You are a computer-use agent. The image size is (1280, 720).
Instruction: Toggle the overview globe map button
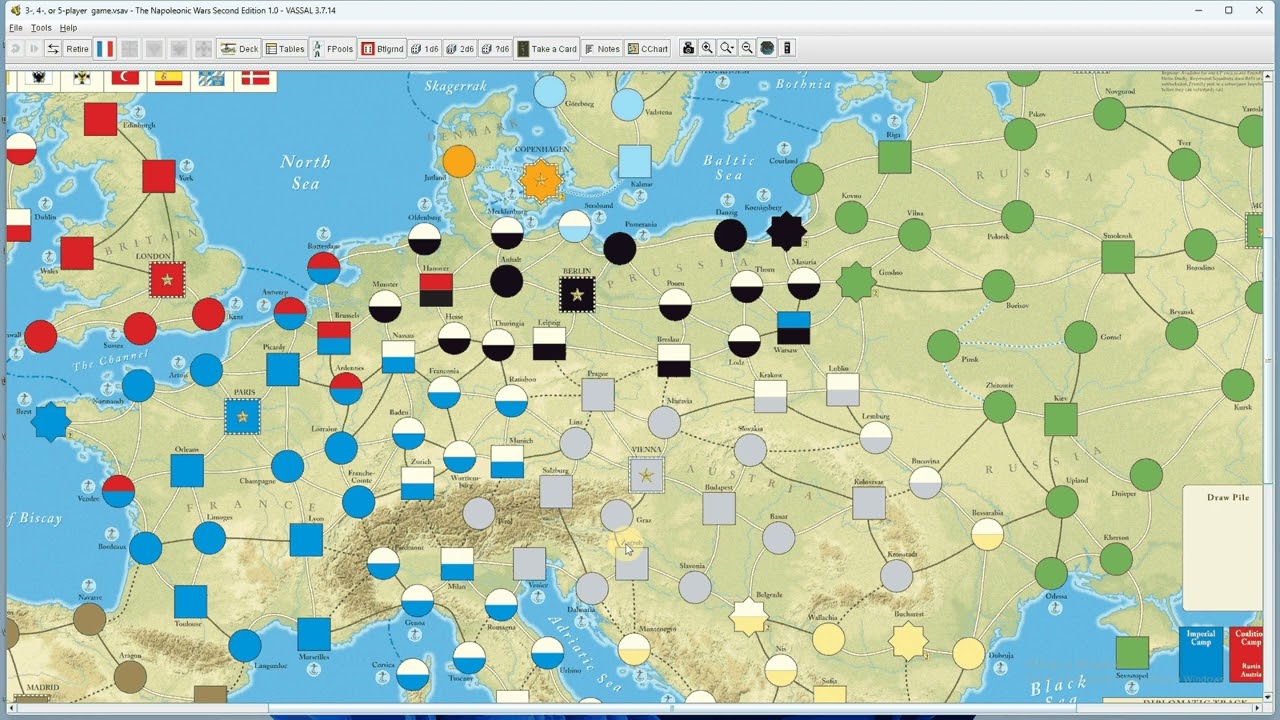[767, 48]
